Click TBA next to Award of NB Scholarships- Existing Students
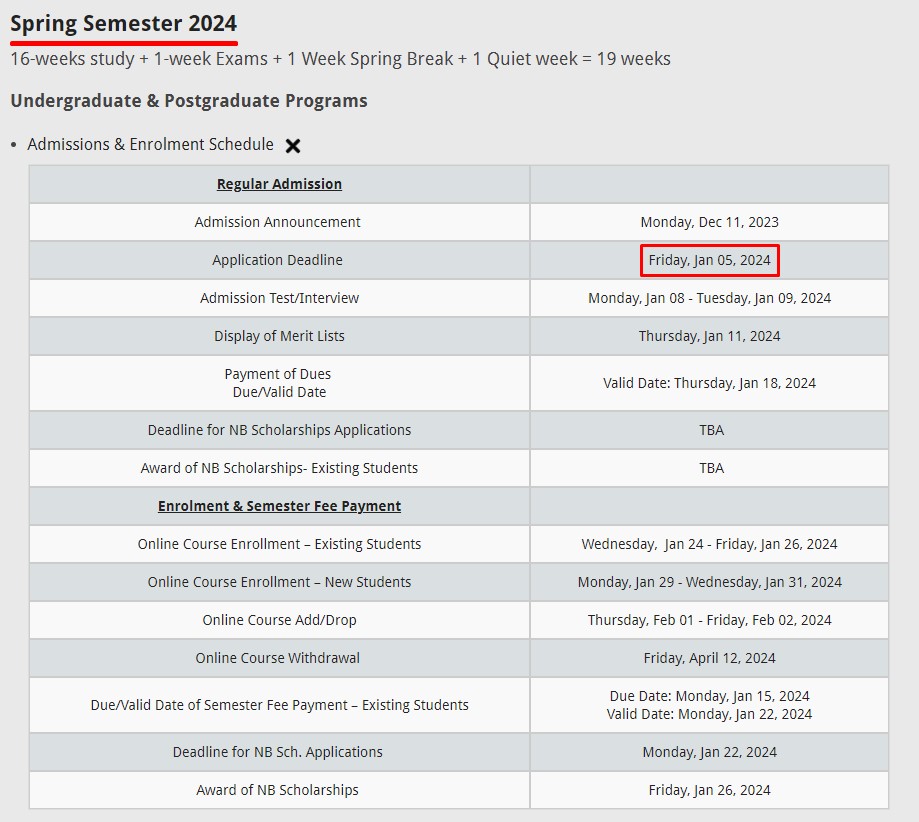Viewport: 919px width, 822px height. tap(711, 468)
